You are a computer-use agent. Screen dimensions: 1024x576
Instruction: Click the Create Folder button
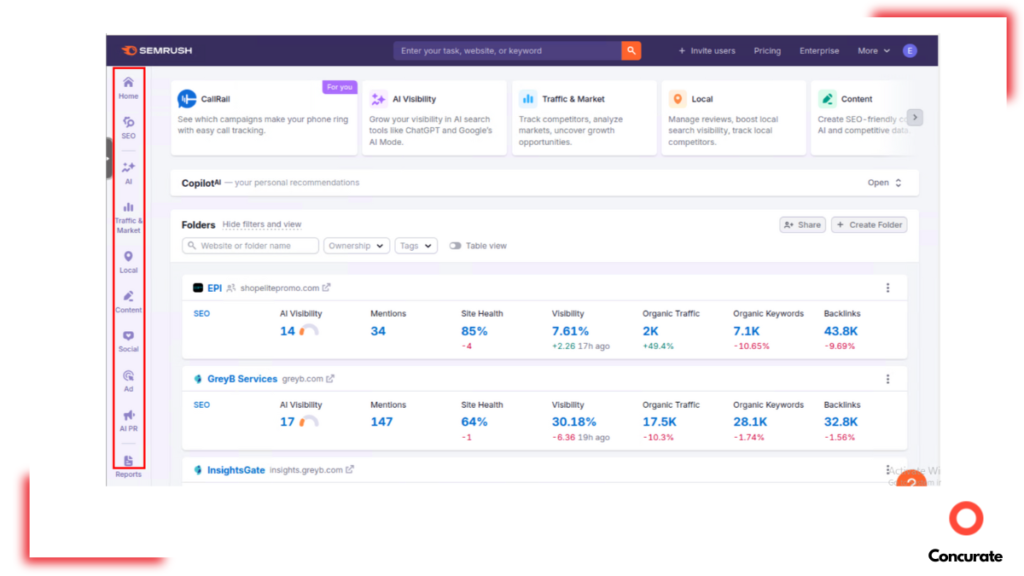(x=869, y=224)
